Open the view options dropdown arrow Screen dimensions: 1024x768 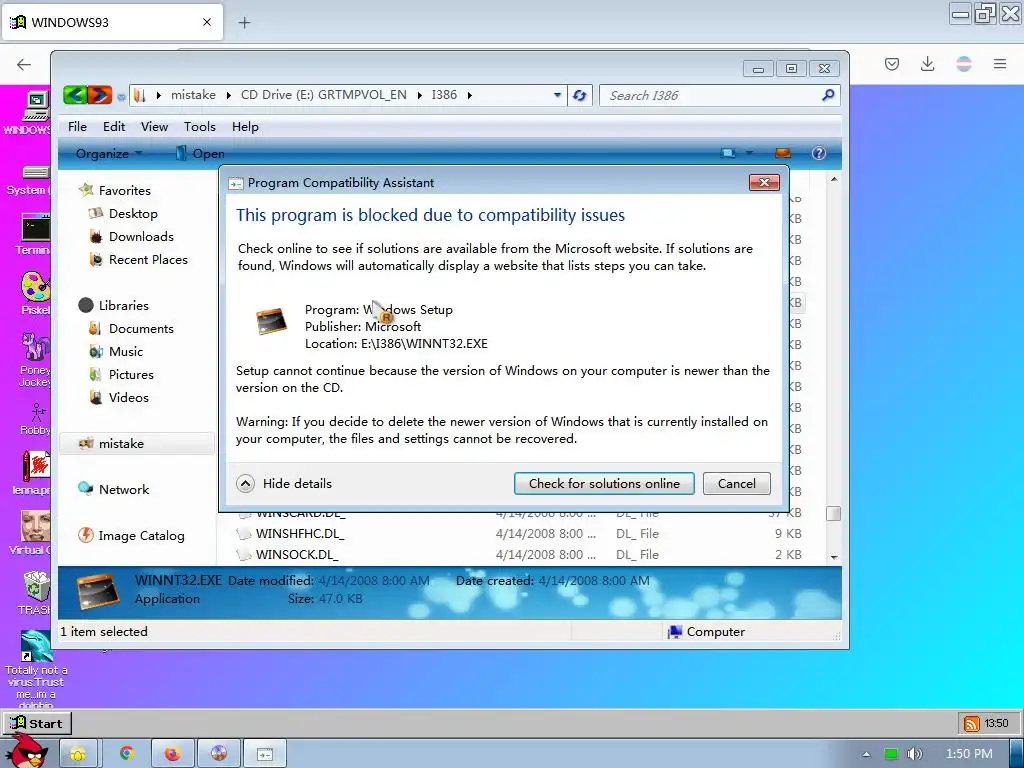tap(749, 153)
